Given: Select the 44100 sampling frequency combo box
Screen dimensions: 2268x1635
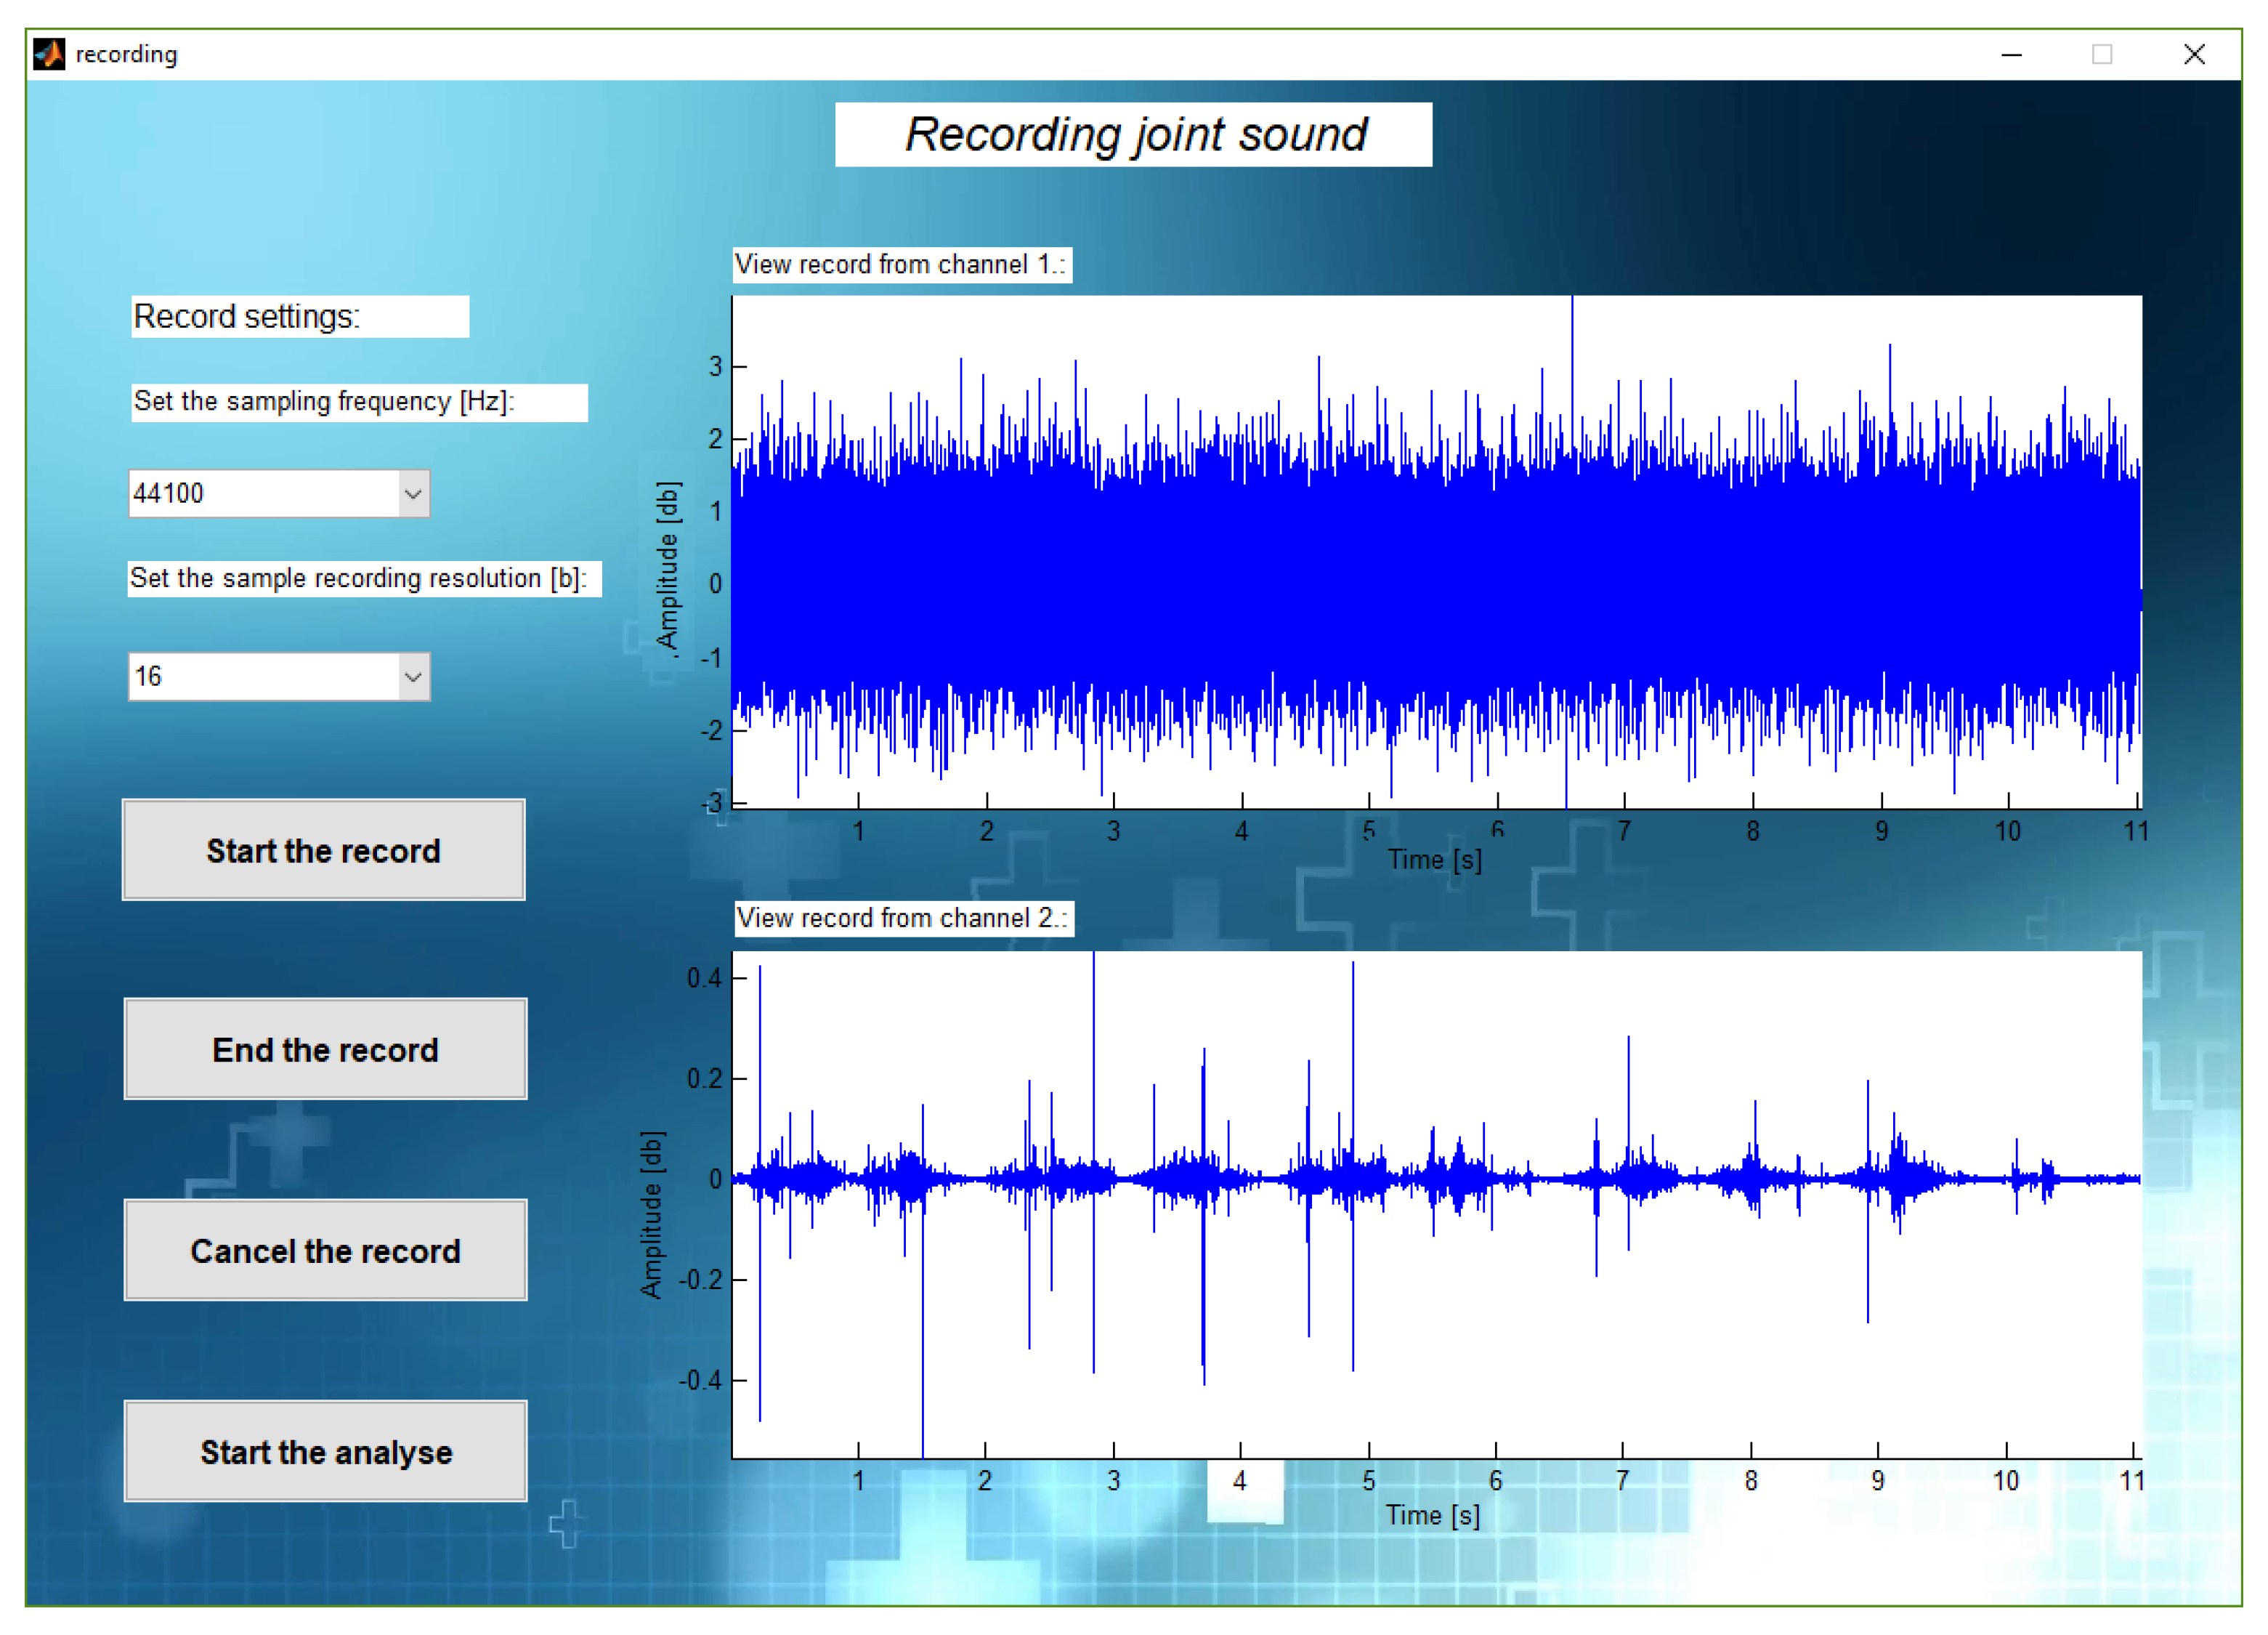Looking at the screenshot, I should 265,494.
